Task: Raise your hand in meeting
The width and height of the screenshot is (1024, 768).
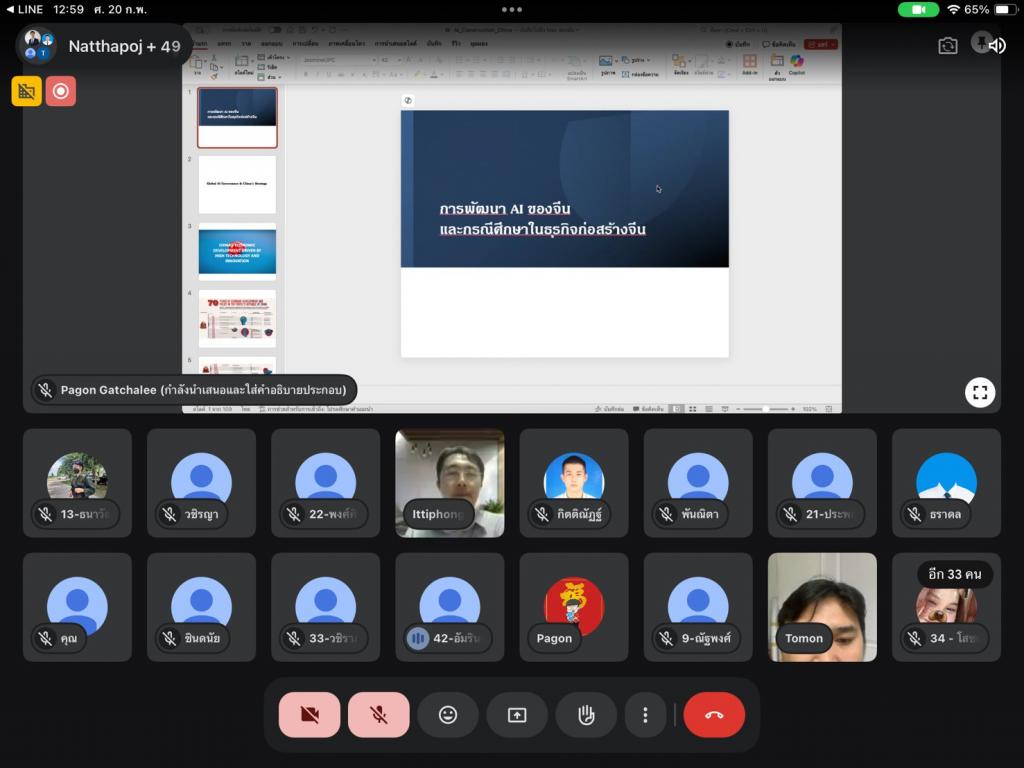Action: point(586,715)
